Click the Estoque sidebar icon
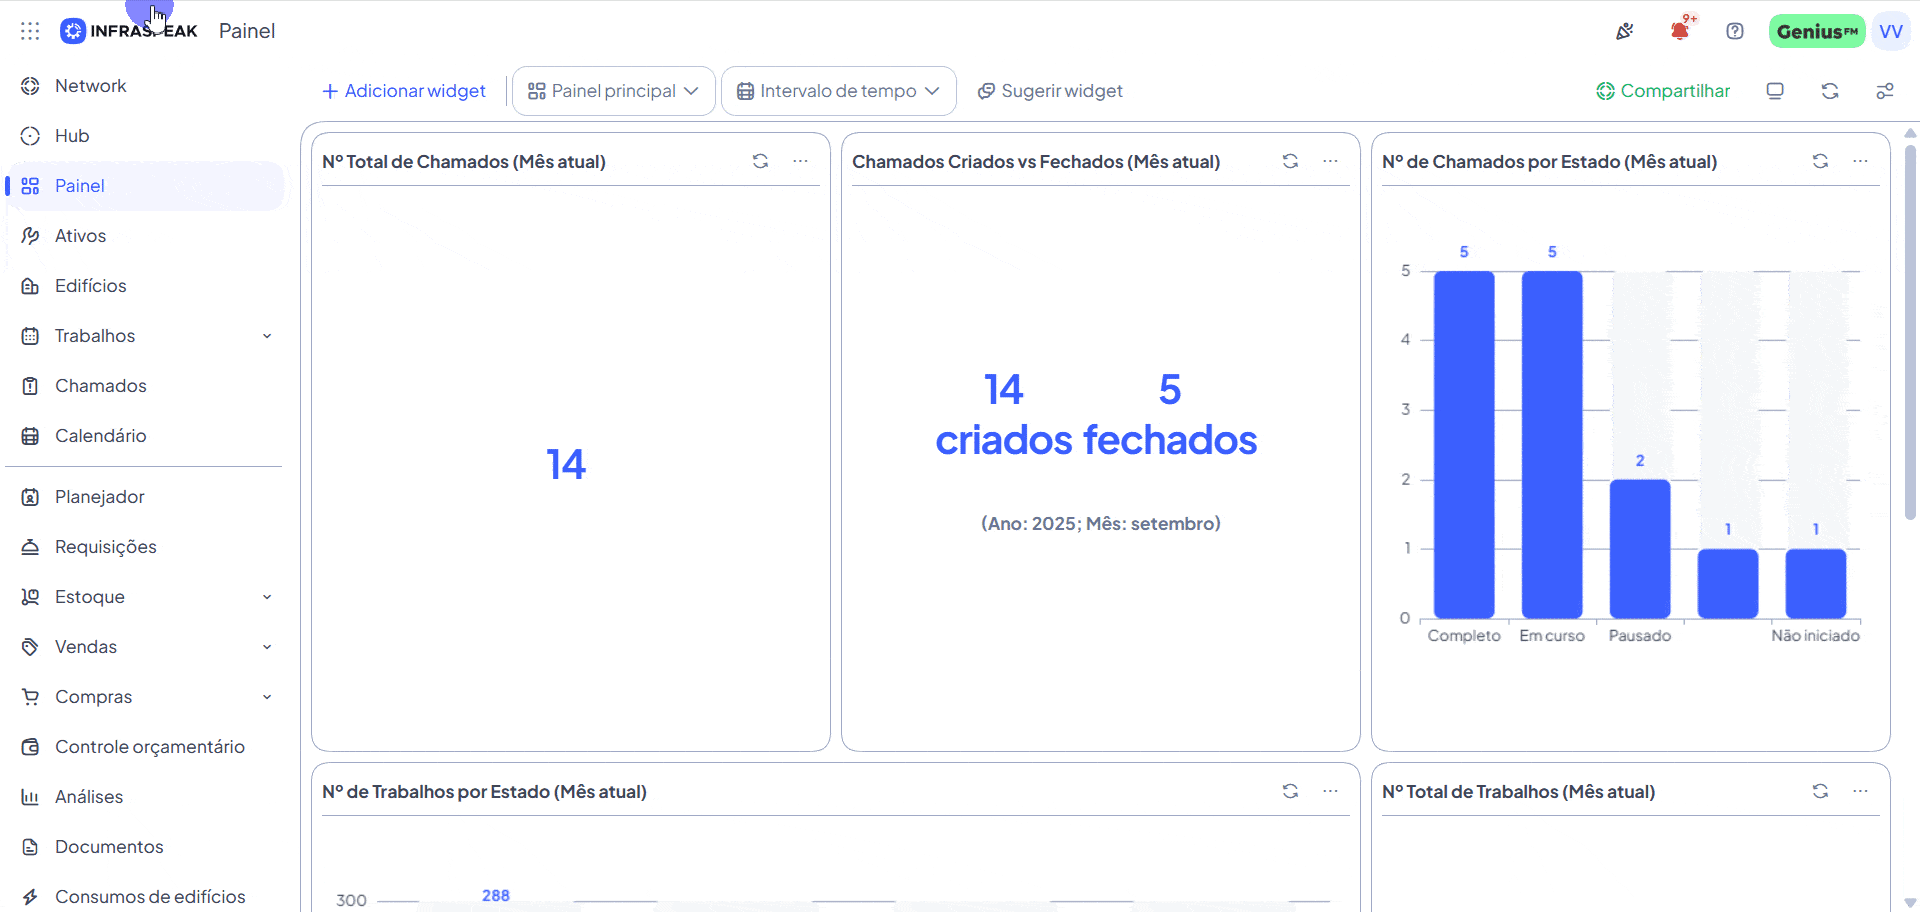This screenshot has width=1920, height=912. (x=30, y=597)
